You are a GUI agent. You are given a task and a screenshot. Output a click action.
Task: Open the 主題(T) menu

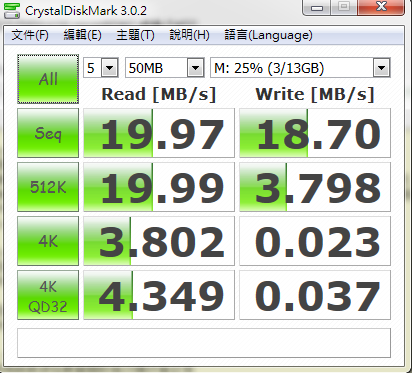(135, 35)
